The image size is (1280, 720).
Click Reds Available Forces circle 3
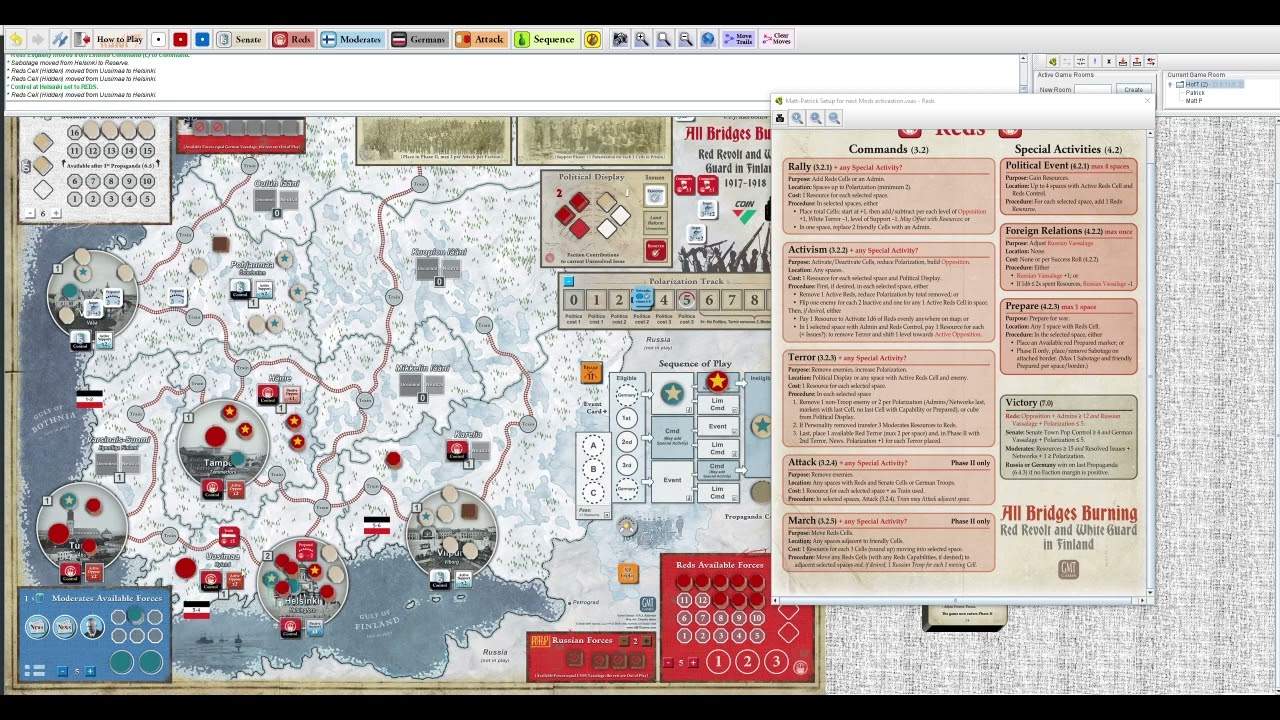click(x=776, y=661)
